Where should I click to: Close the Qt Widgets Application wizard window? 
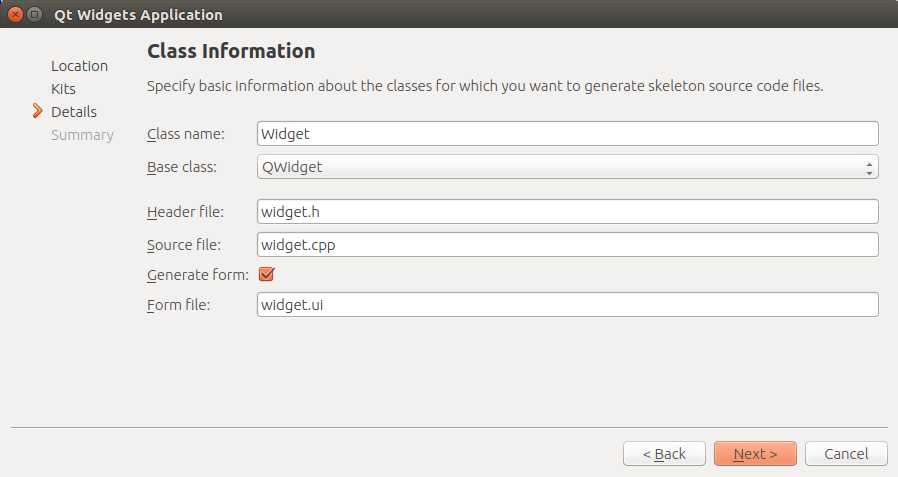16,14
